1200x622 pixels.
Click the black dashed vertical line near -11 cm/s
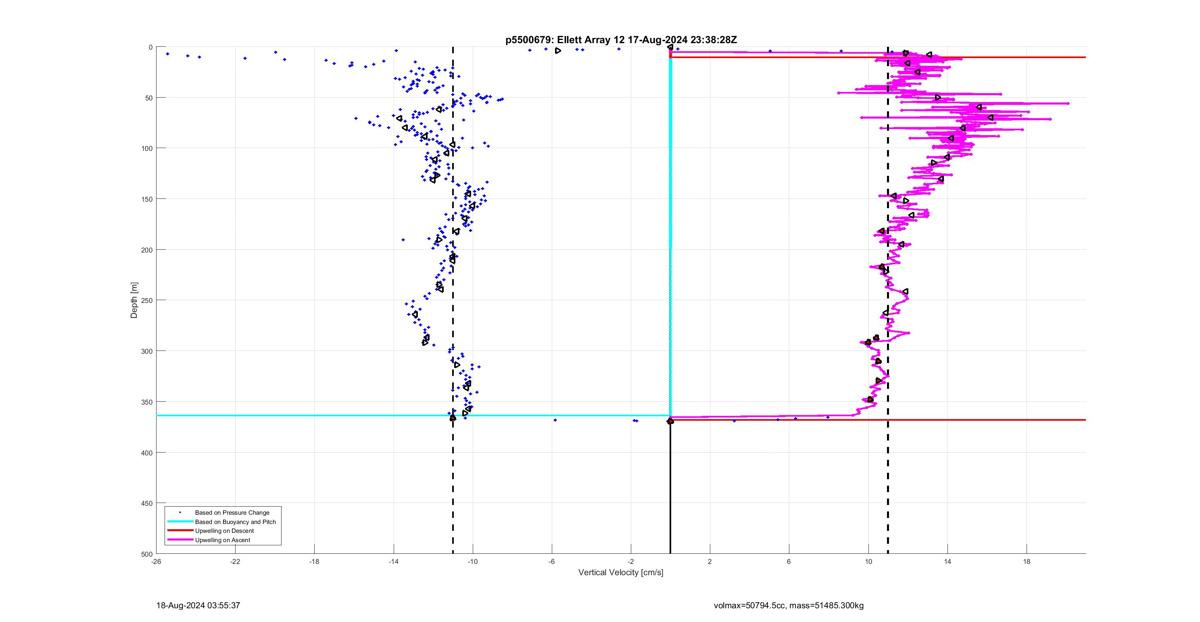pos(453,300)
